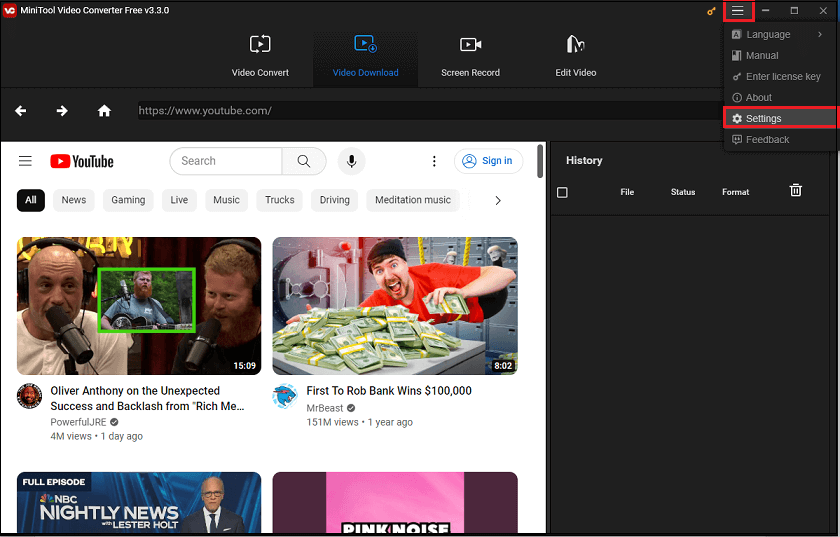Image resolution: width=840 pixels, height=537 pixels.
Task: Go back with the left arrow
Action: 20,110
